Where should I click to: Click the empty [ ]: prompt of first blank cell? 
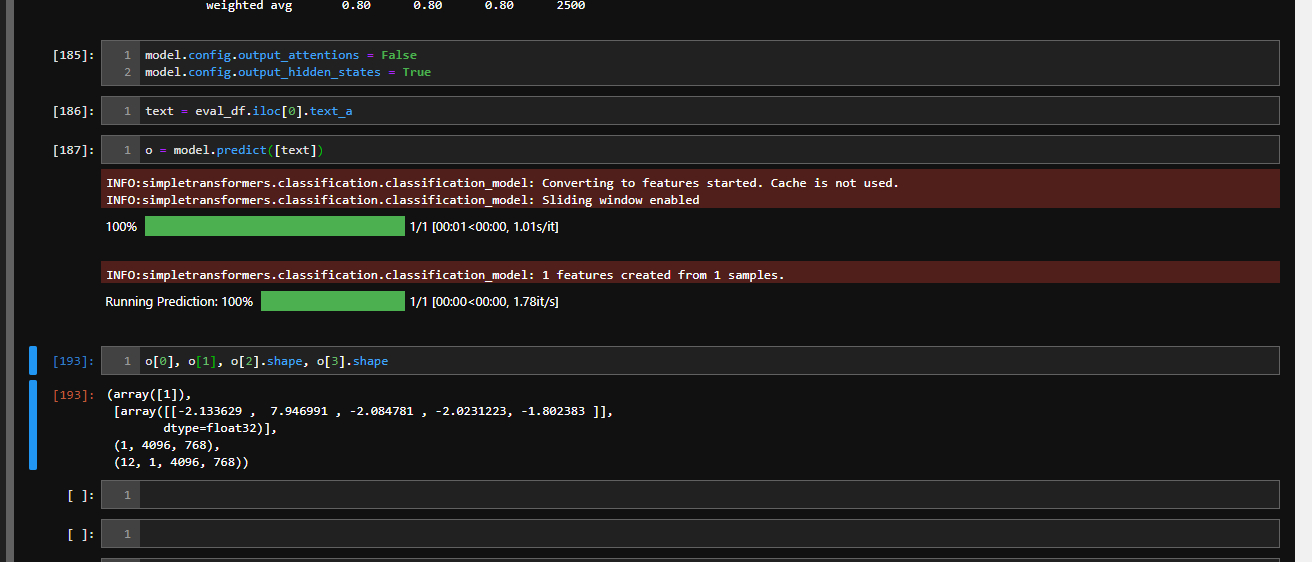81,495
